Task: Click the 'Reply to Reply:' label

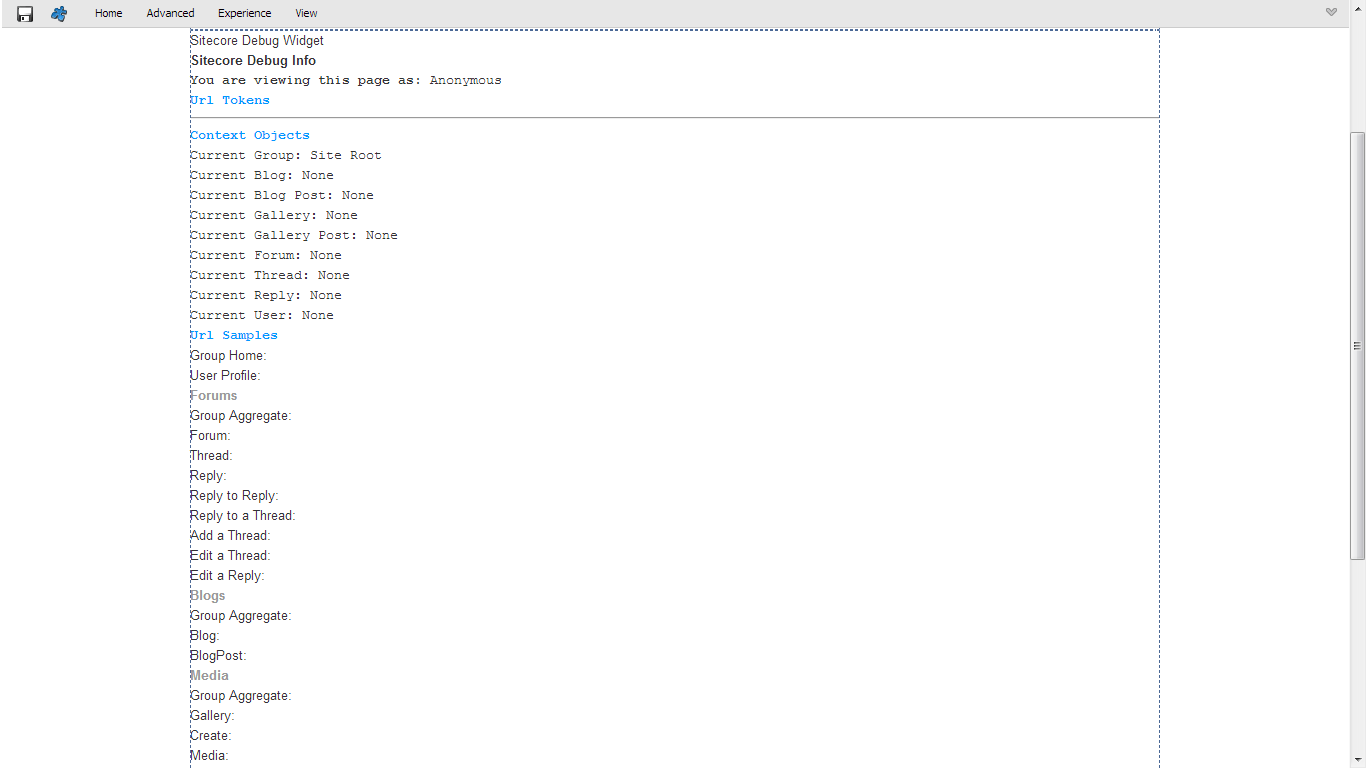Action: tap(234, 496)
